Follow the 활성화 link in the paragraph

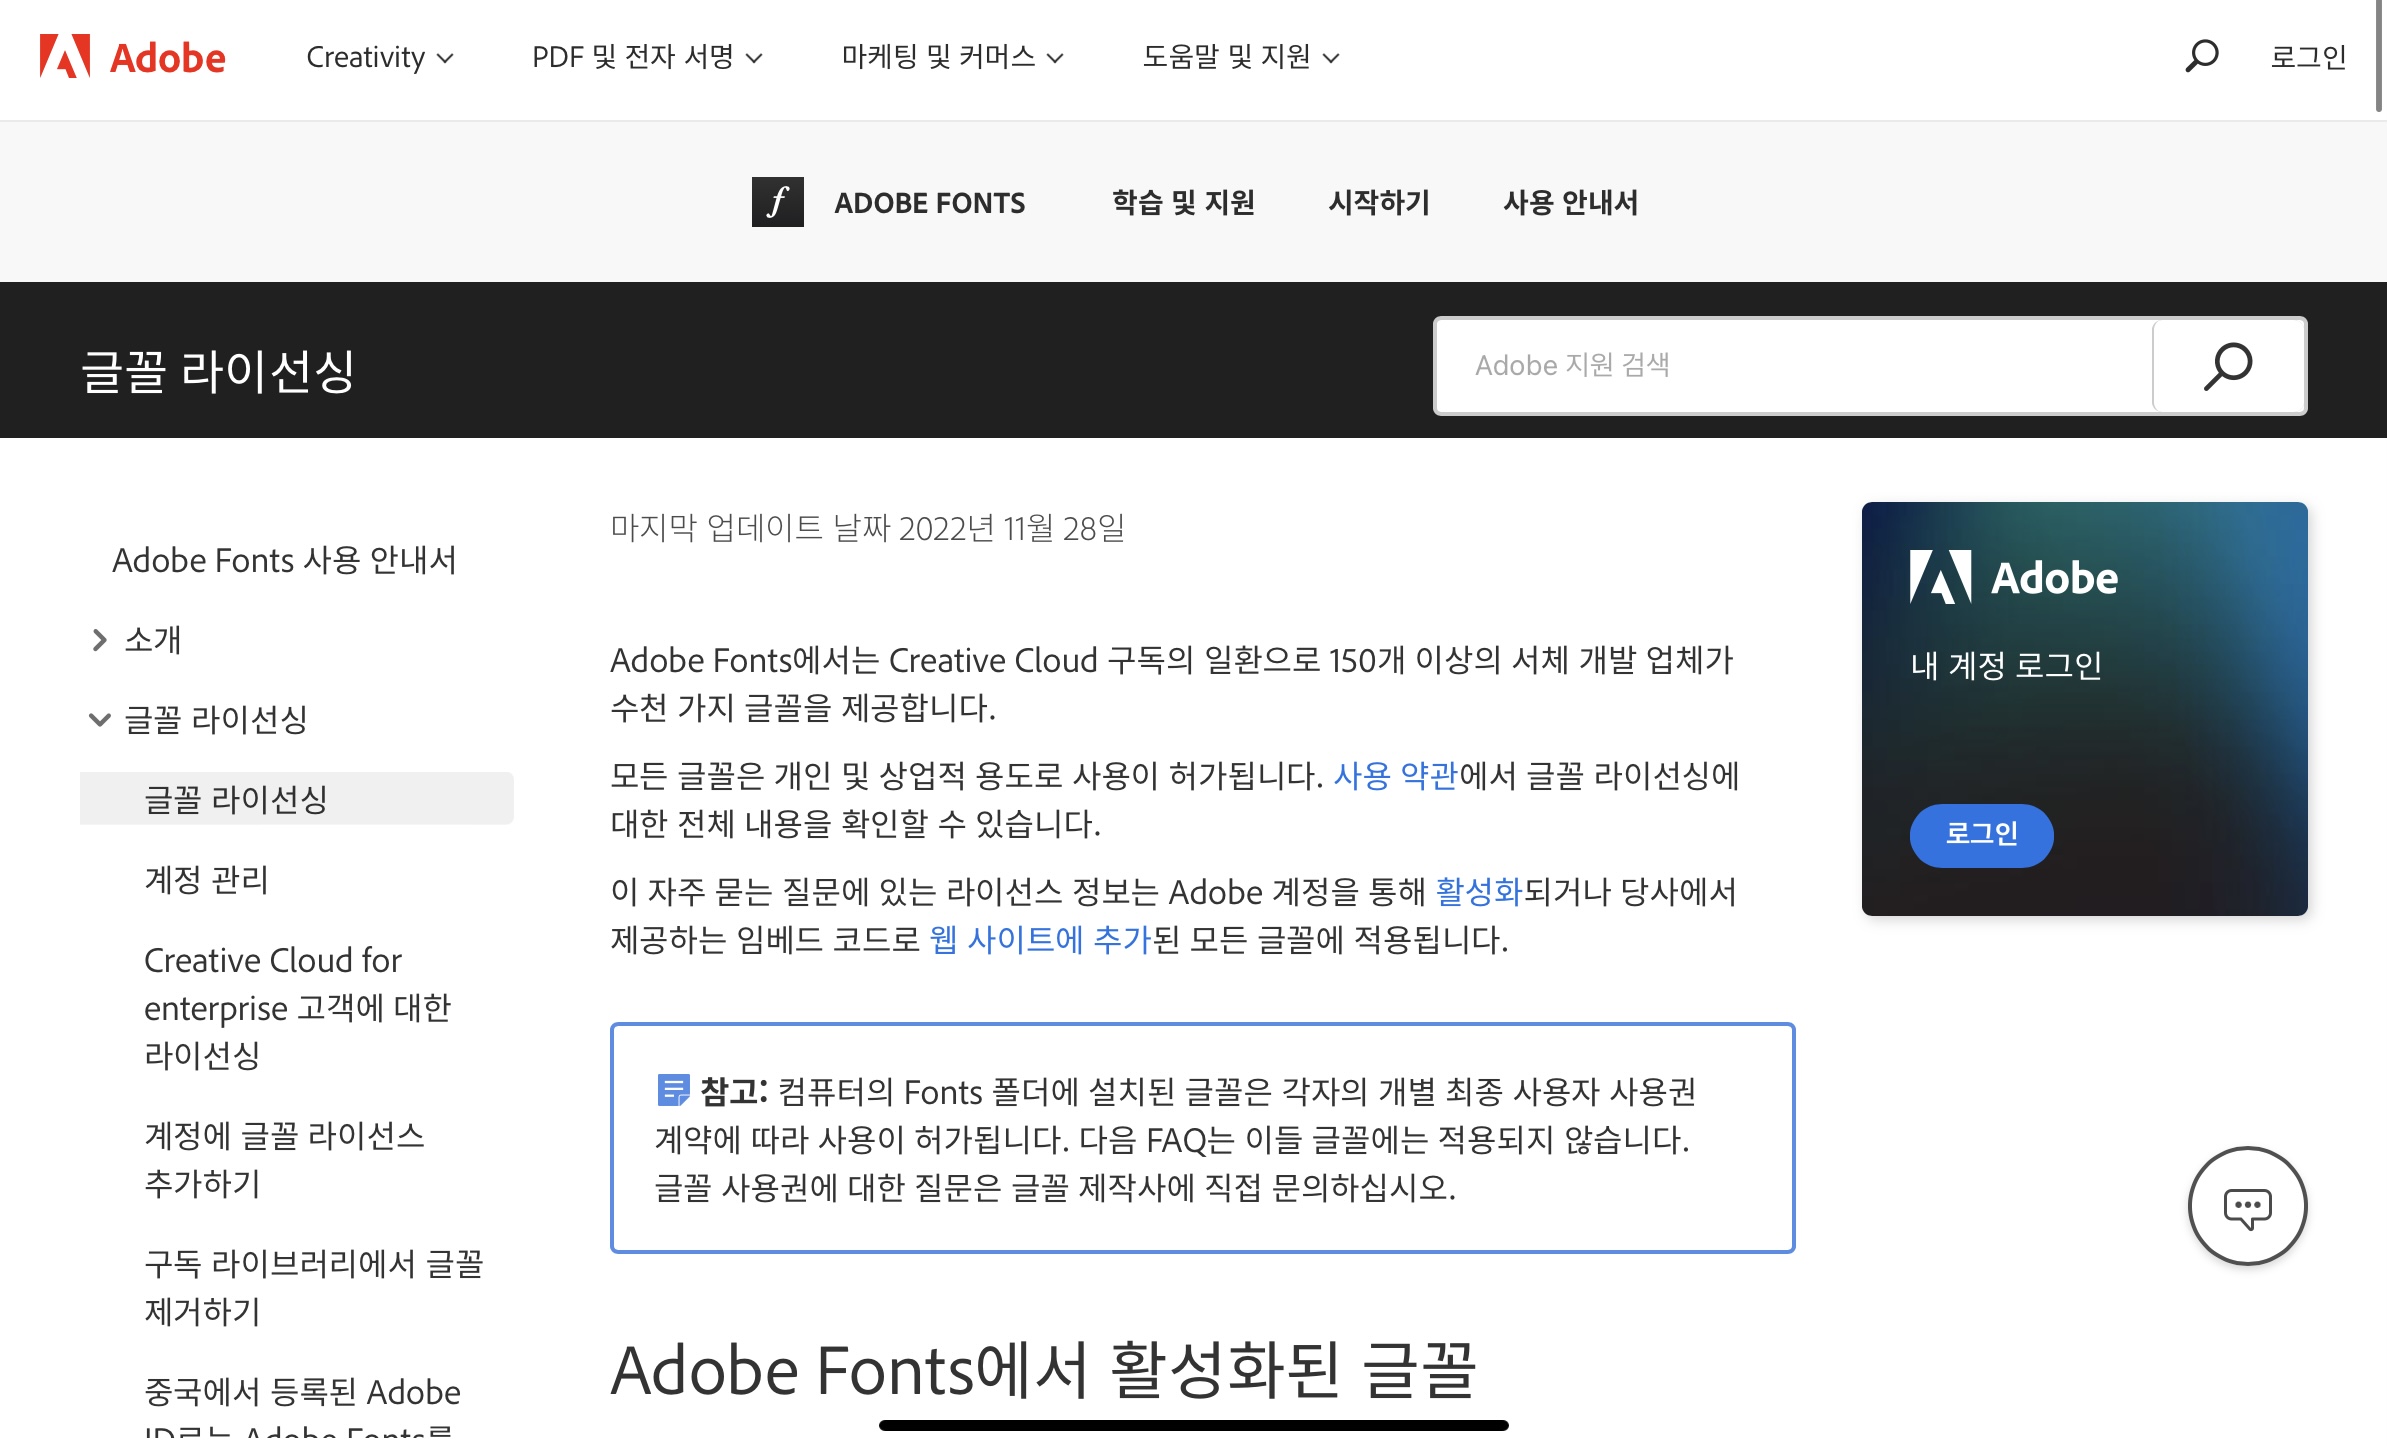tap(1478, 892)
